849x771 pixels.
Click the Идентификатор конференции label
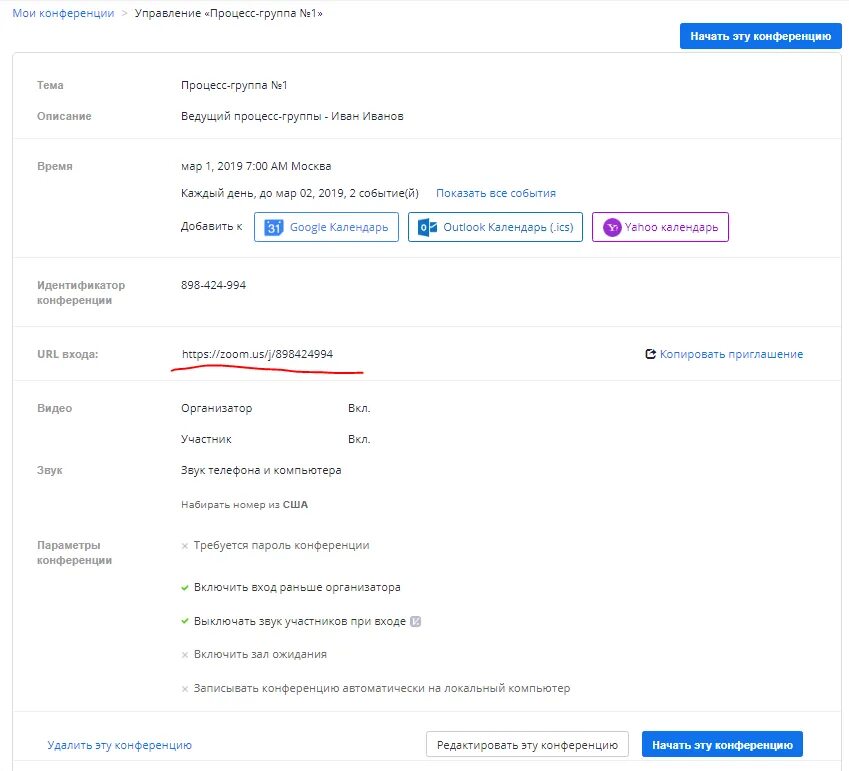coord(81,292)
